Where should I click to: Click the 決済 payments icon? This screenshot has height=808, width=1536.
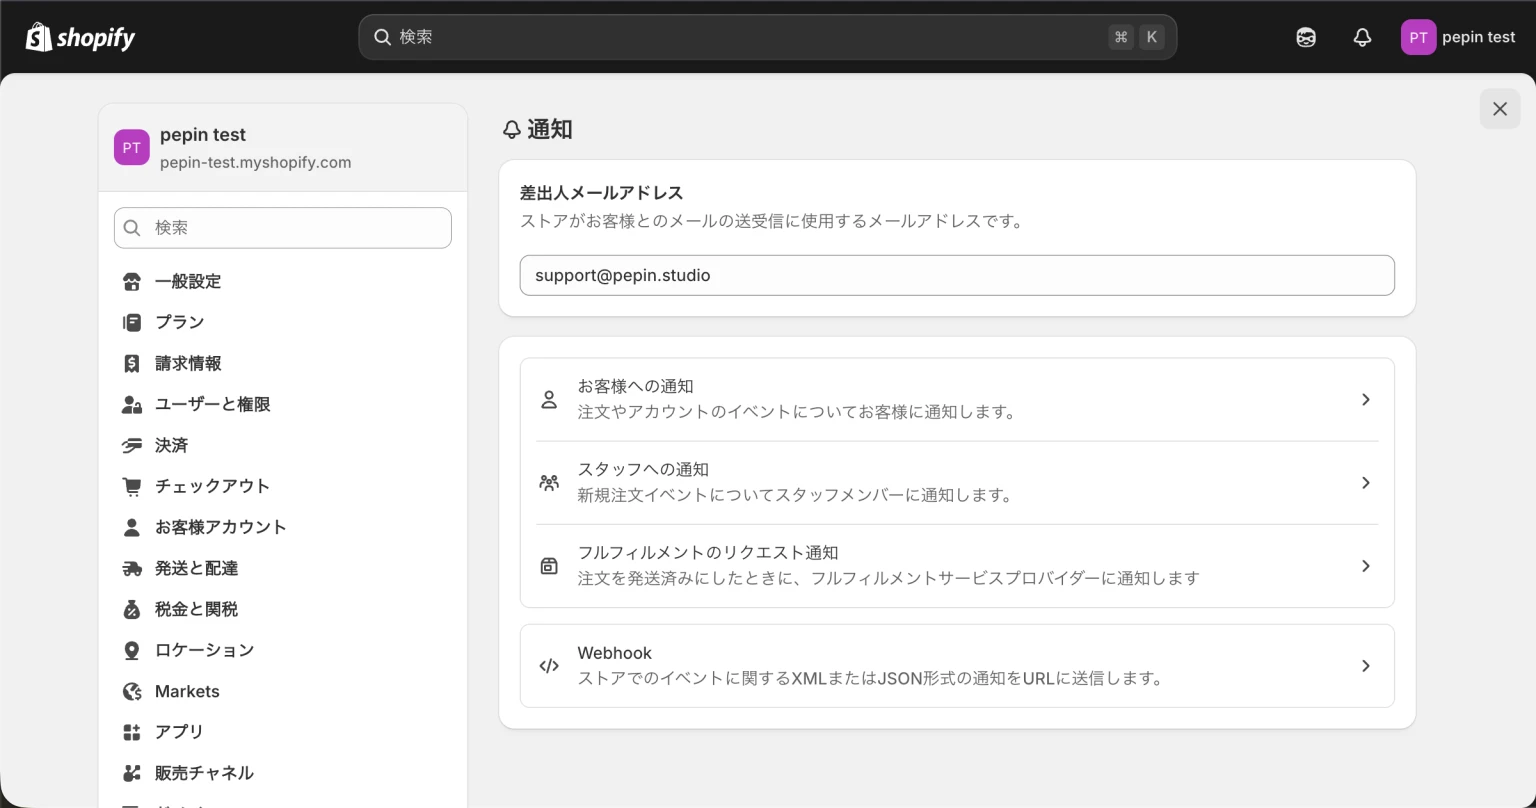pos(132,445)
